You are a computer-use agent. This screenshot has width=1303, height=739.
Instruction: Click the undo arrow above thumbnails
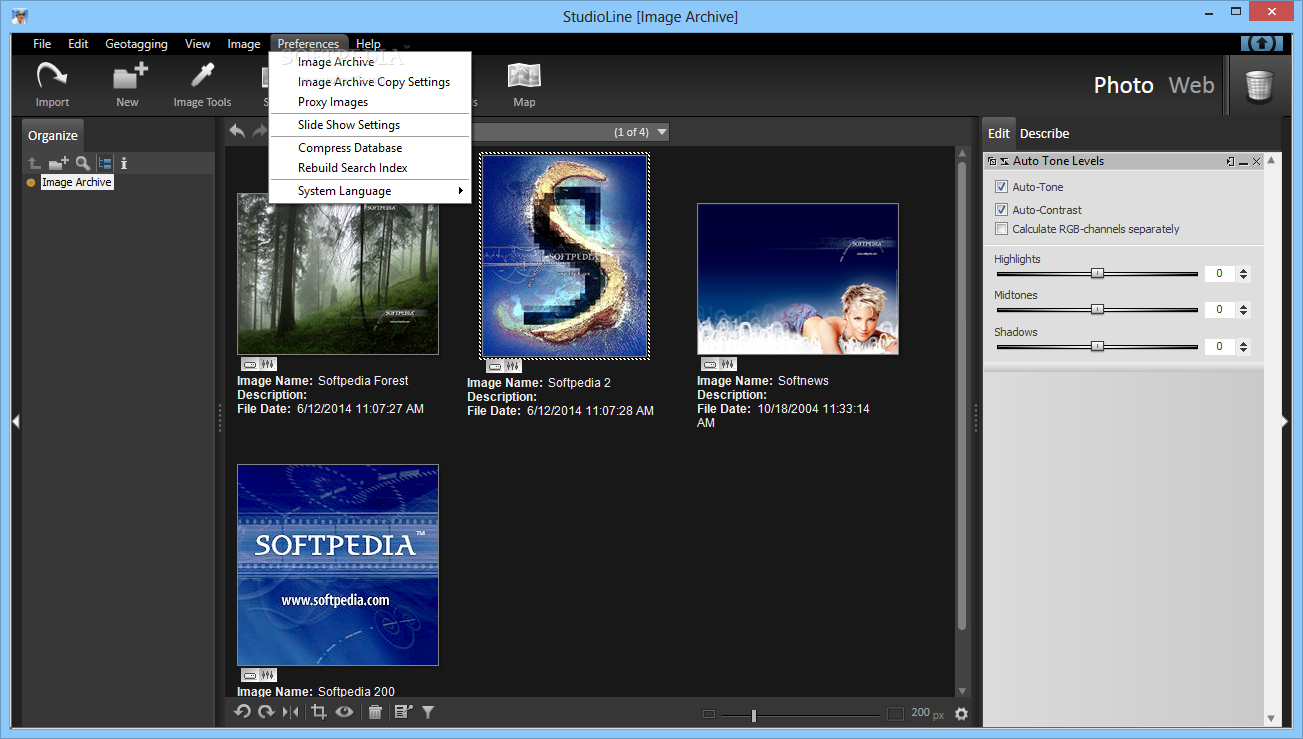tap(237, 131)
